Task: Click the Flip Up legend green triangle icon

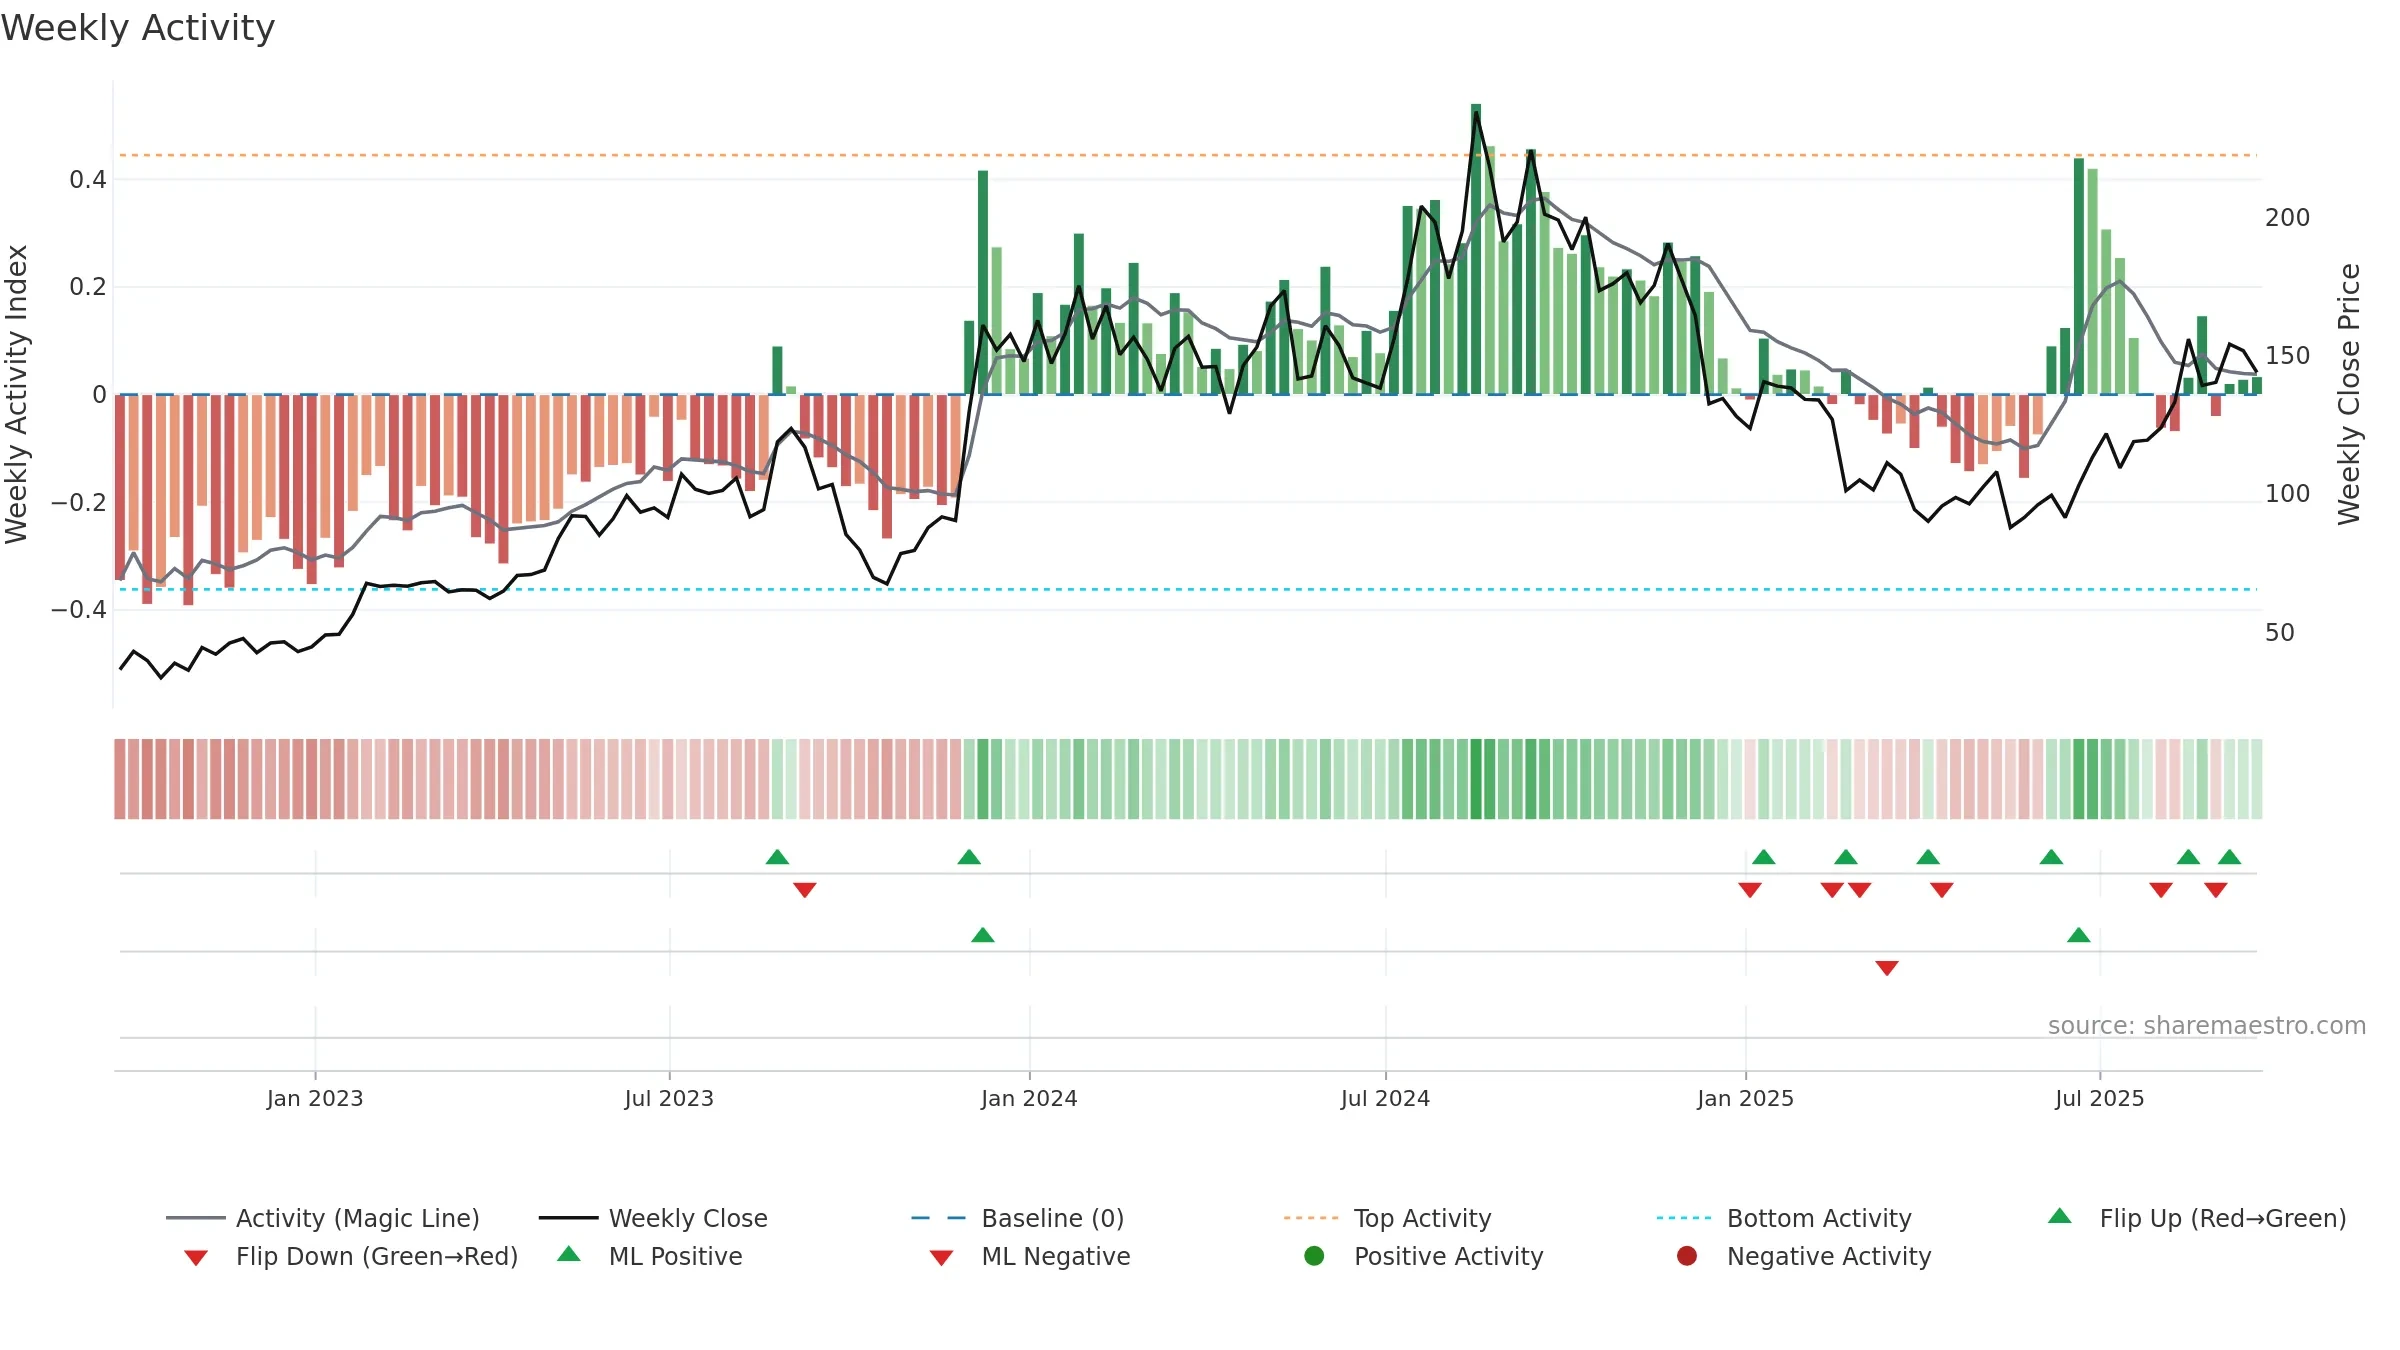Action: [x=2060, y=1216]
